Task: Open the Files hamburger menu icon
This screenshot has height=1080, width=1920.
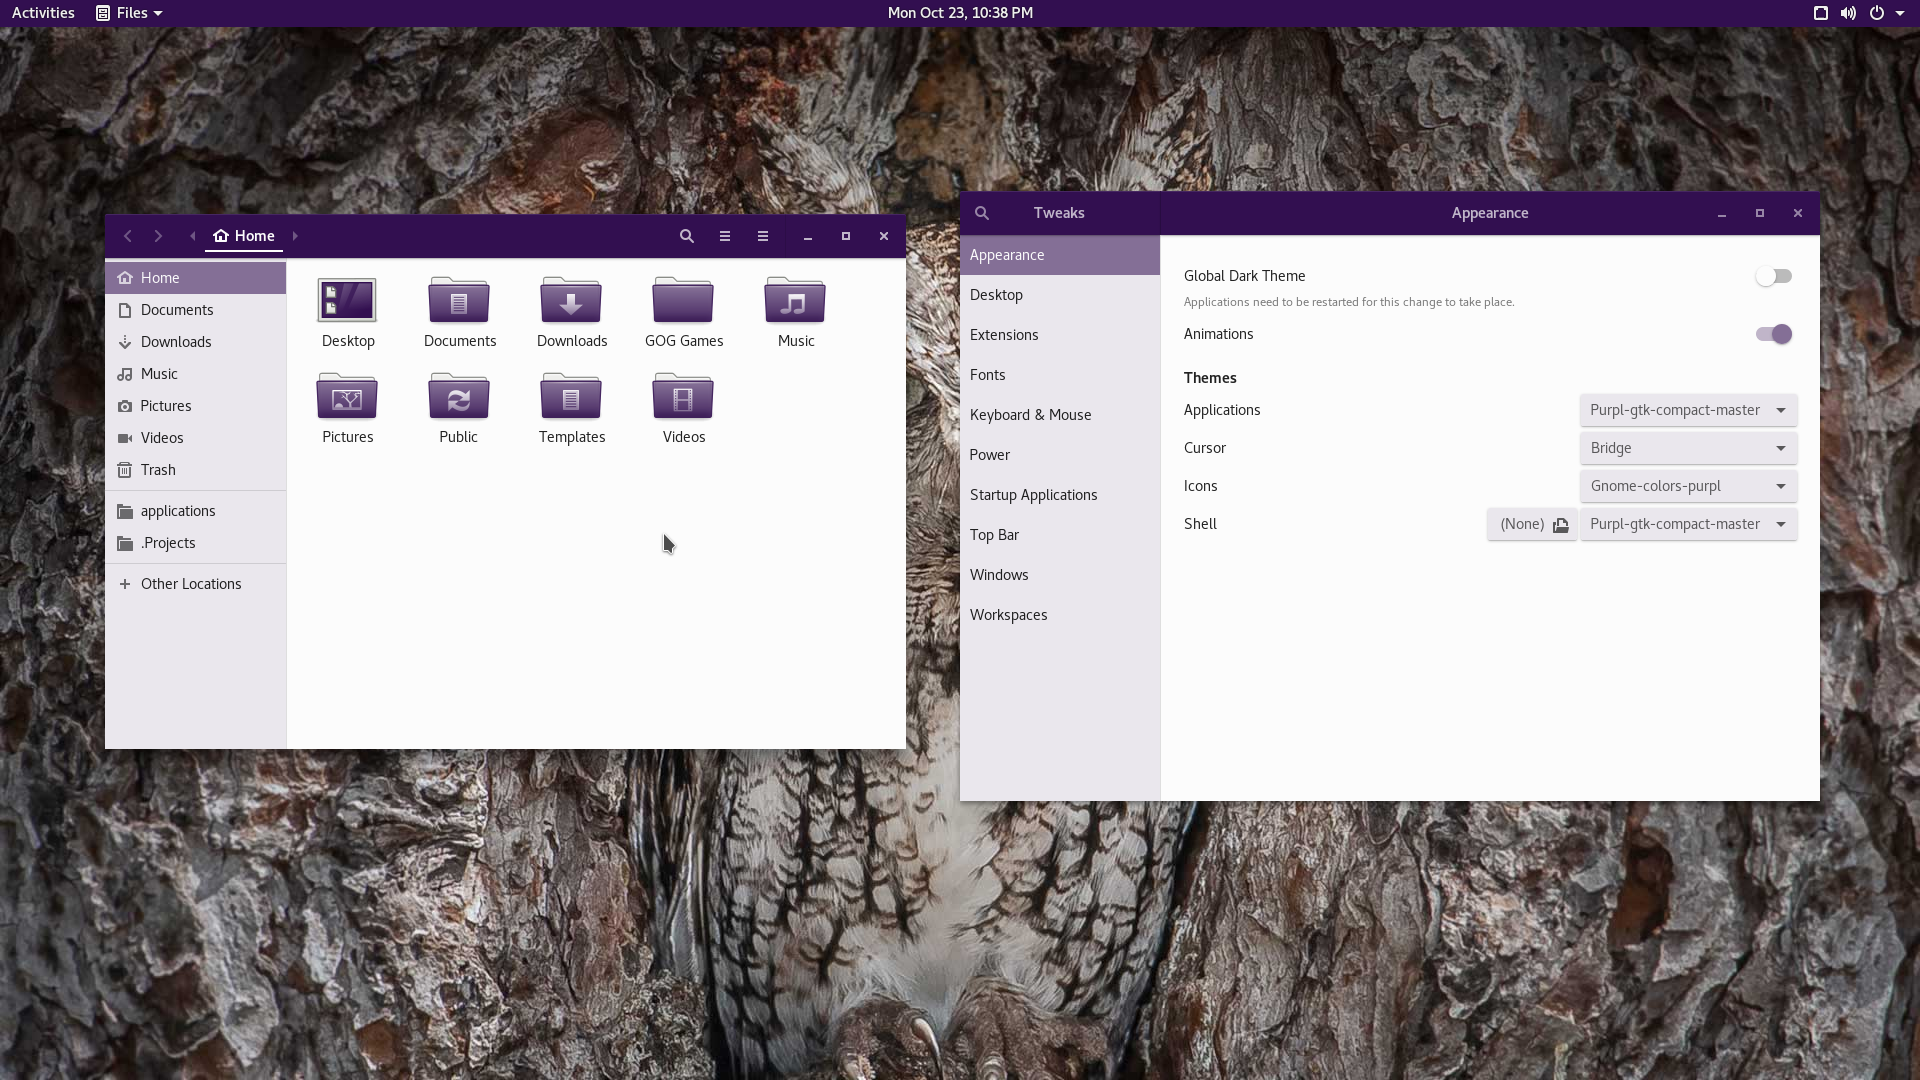Action: pyautogui.click(x=763, y=236)
